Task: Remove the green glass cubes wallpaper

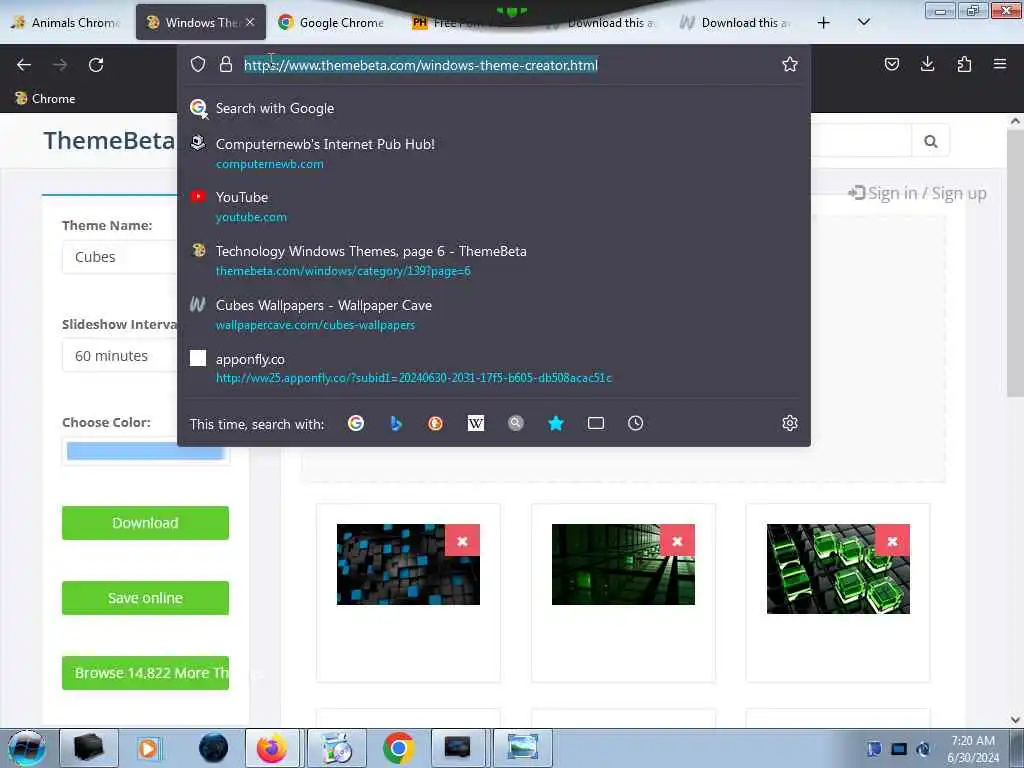Action: [892, 541]
